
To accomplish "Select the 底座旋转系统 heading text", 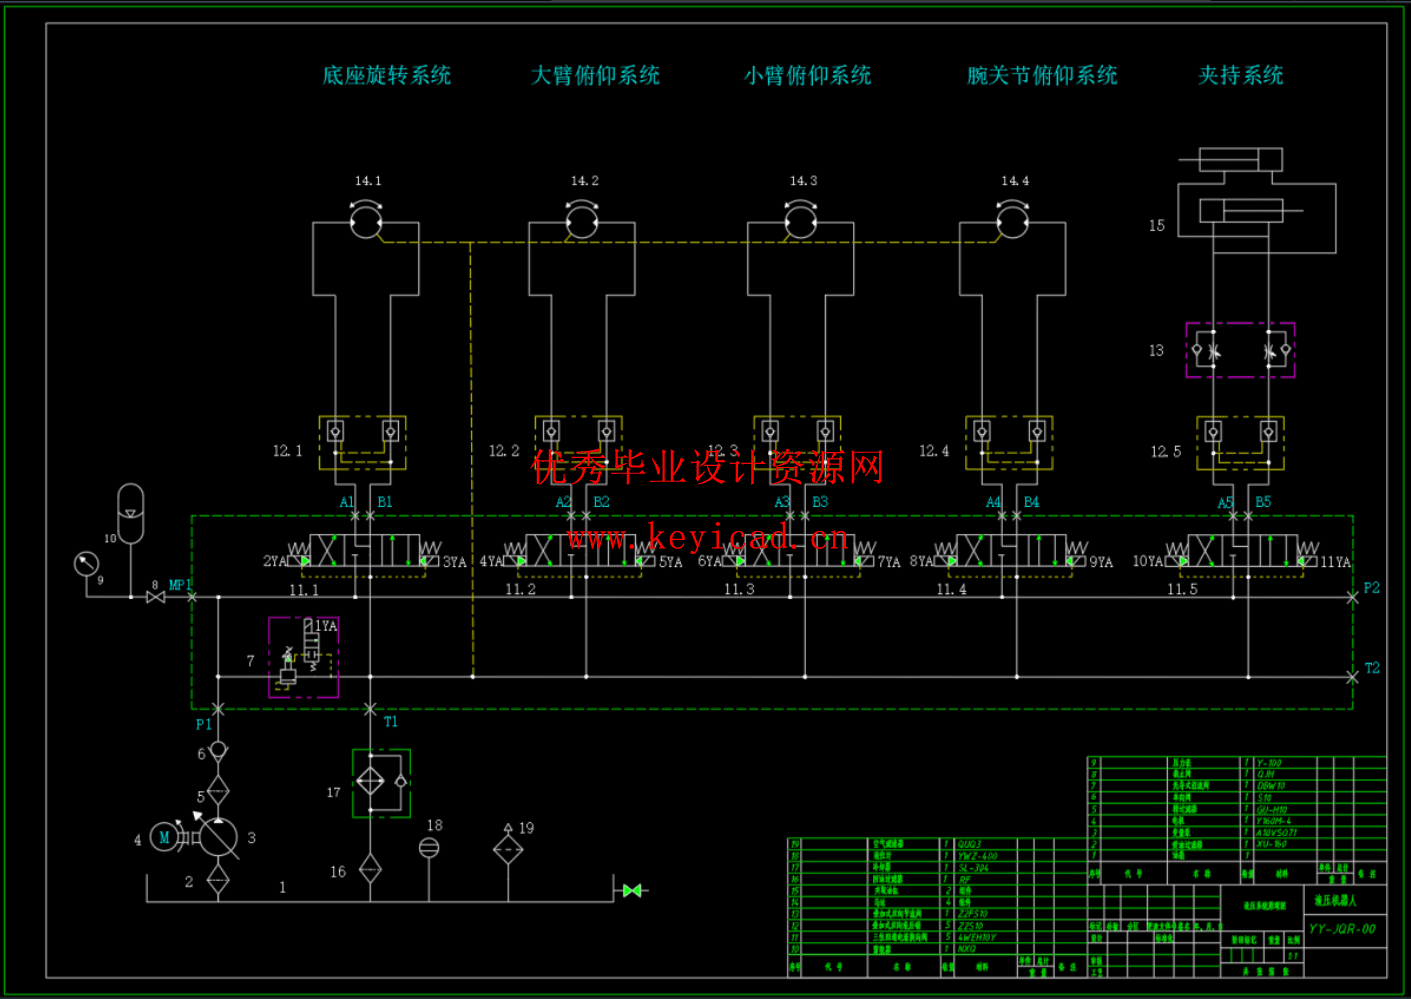I will 386,76.
